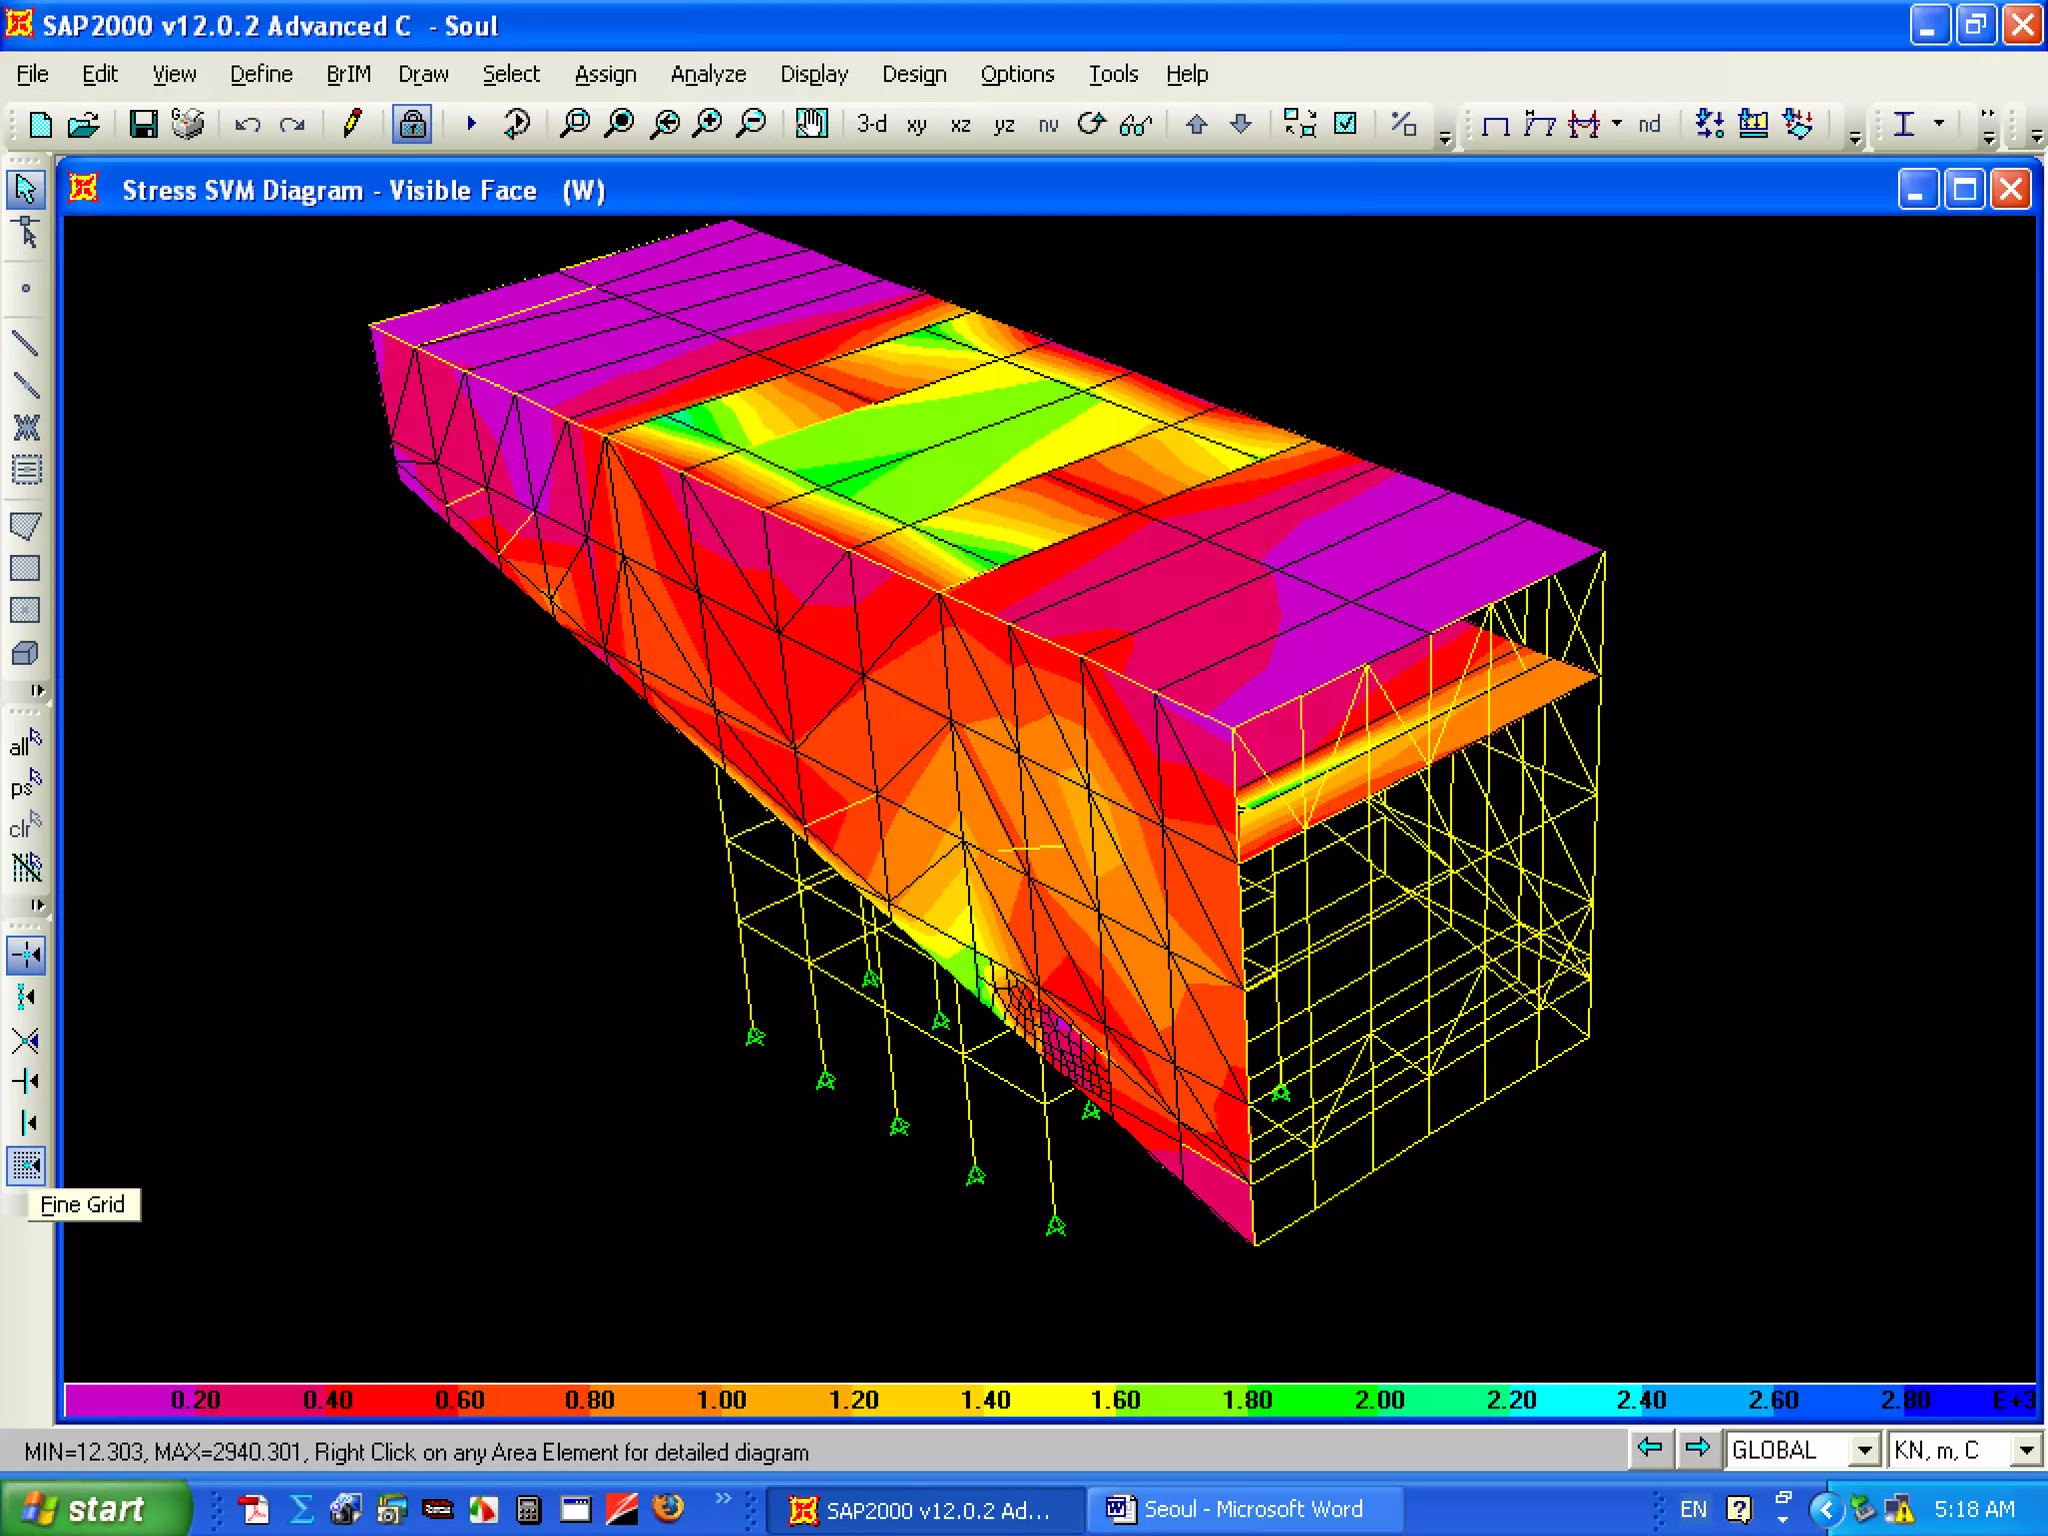The width and height of the screenshot is (2048, 1536).
Task: Select the Pan hand tool
Action: 811,124
